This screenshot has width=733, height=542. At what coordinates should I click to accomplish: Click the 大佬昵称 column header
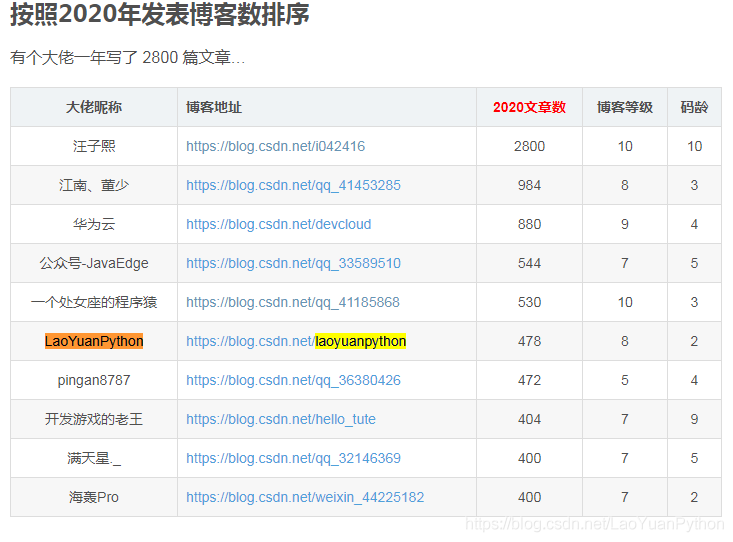(x=94, y=107)
